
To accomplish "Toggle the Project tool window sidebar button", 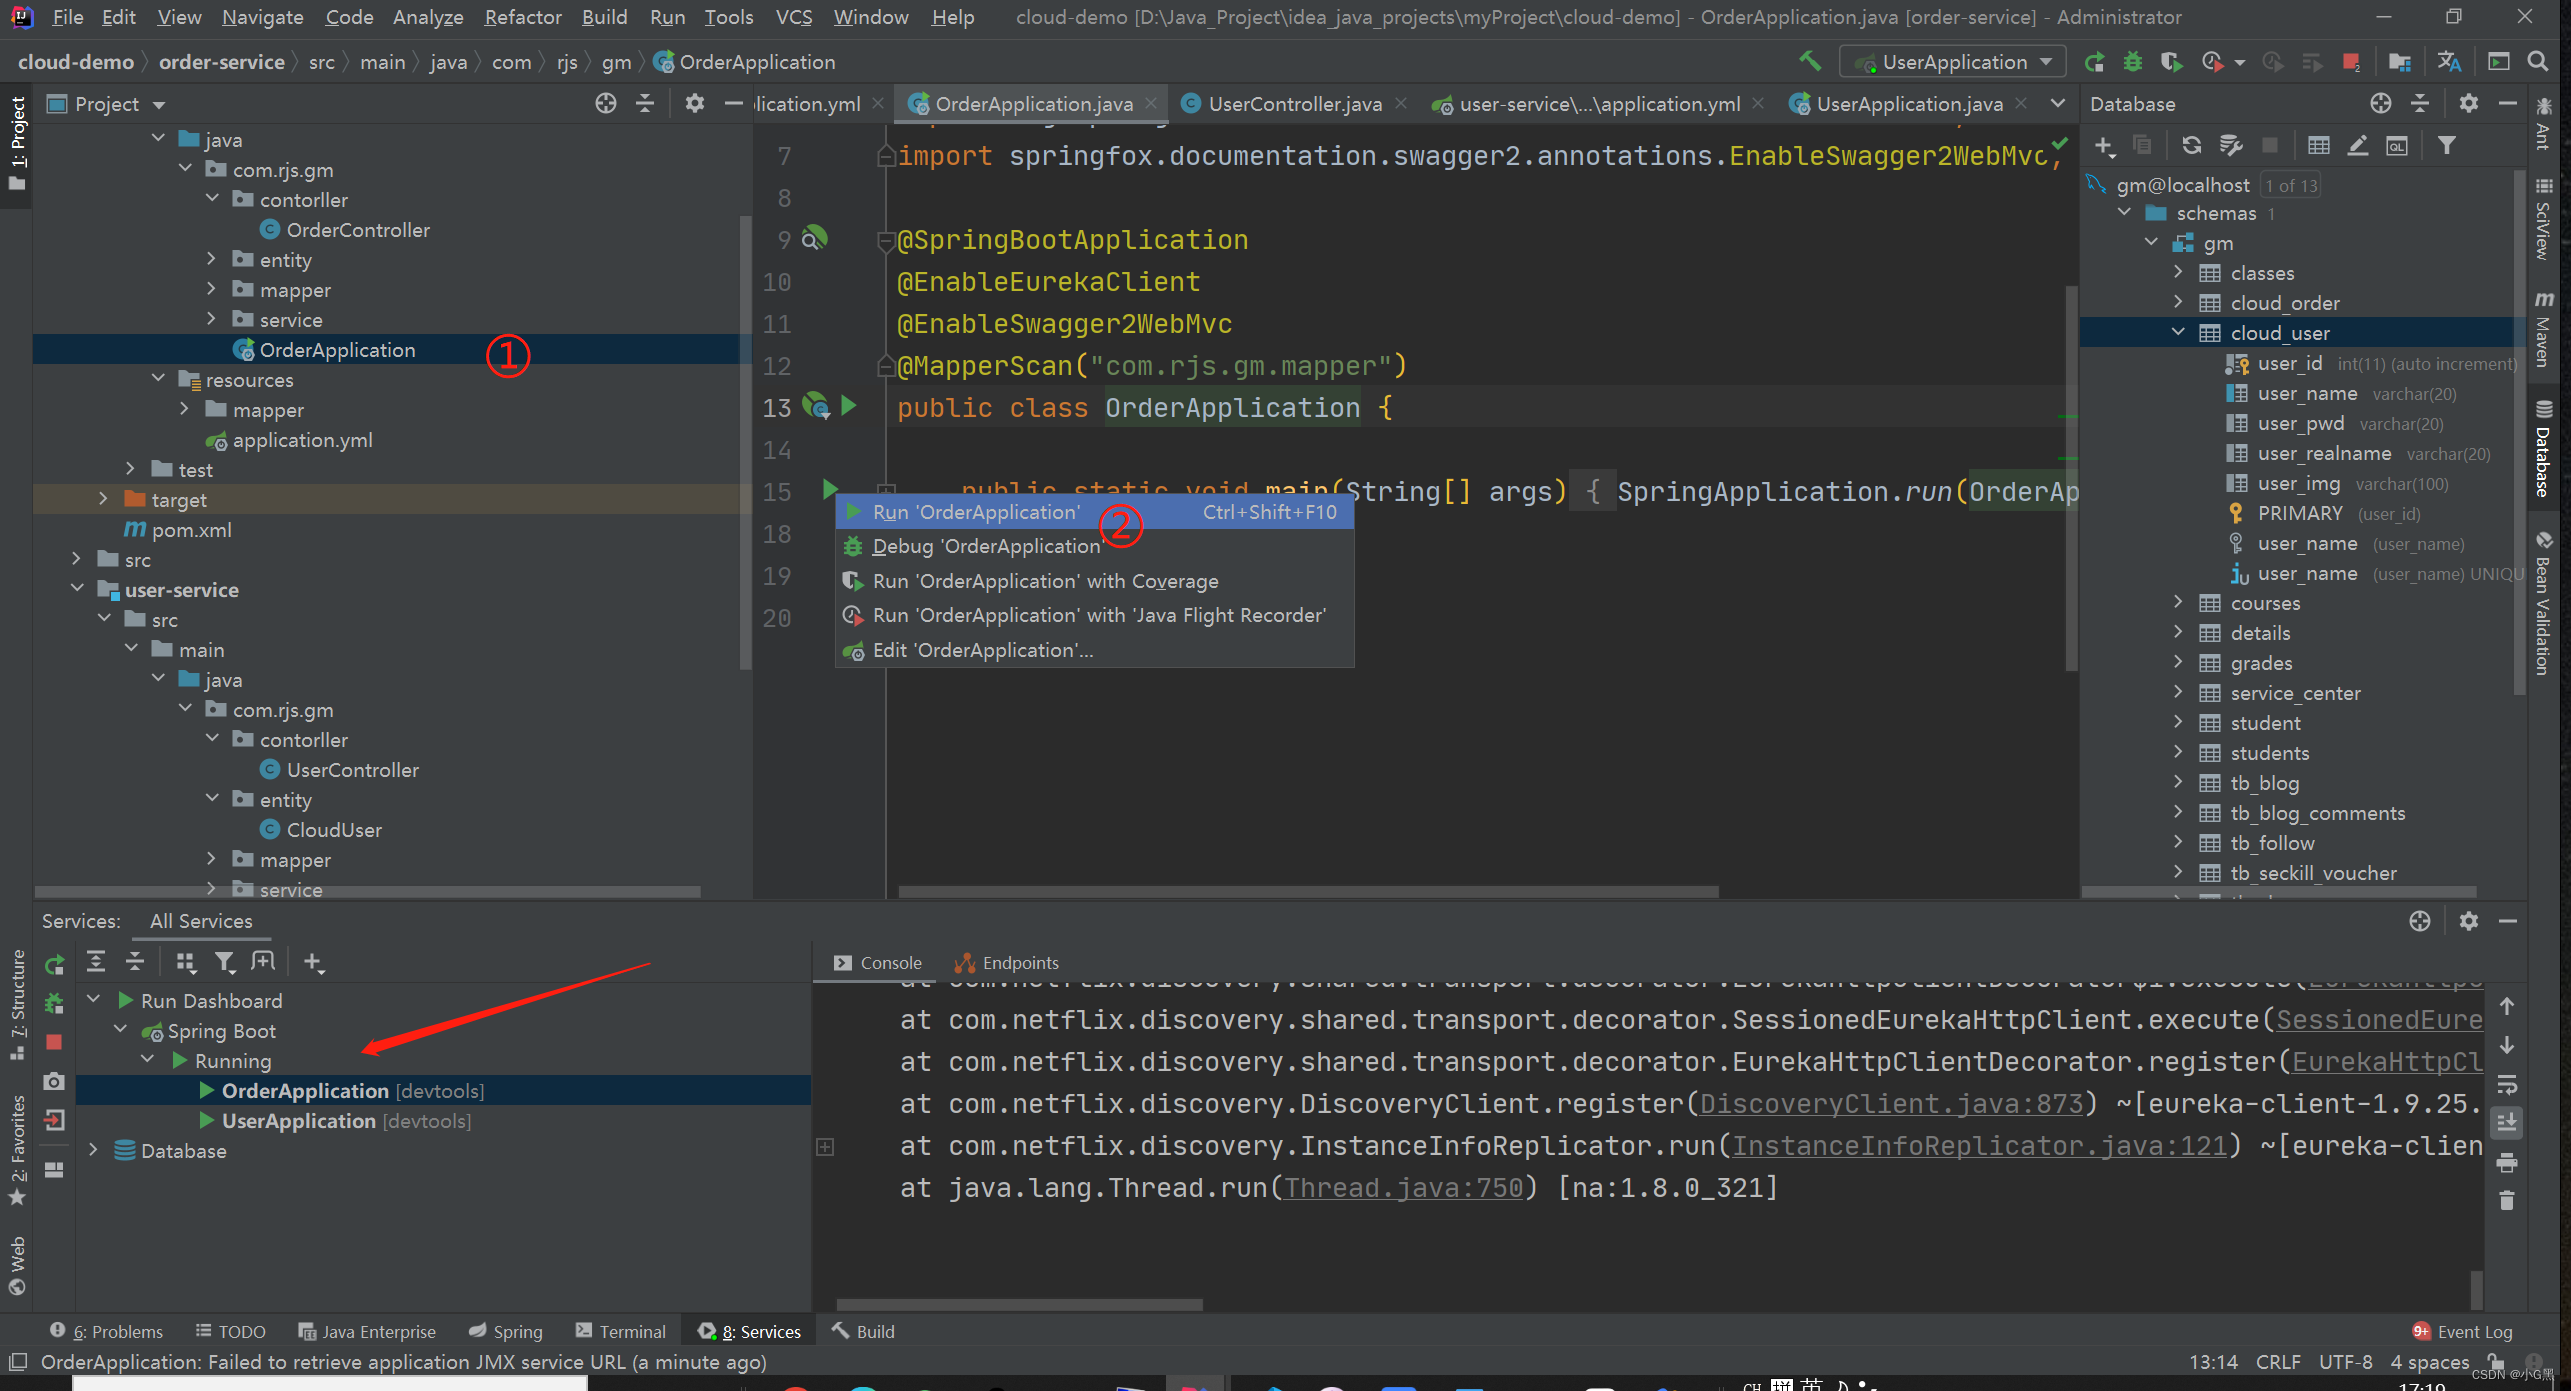I will (17, 140).
